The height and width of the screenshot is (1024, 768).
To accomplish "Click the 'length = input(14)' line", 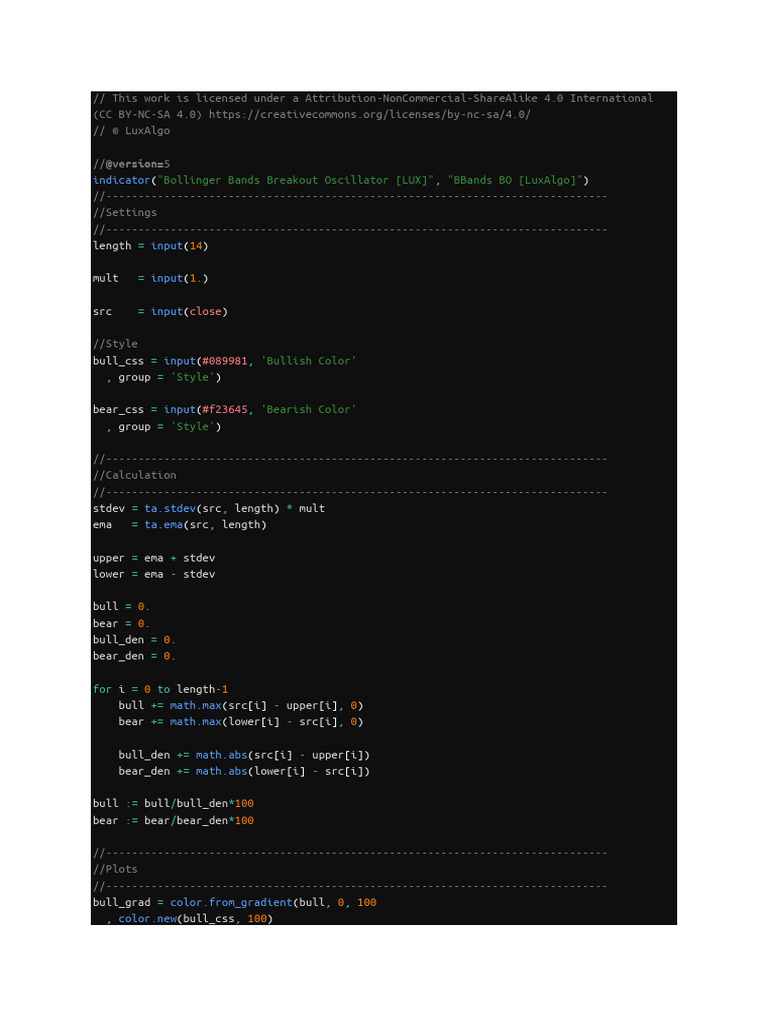I will tap(150, 246).
